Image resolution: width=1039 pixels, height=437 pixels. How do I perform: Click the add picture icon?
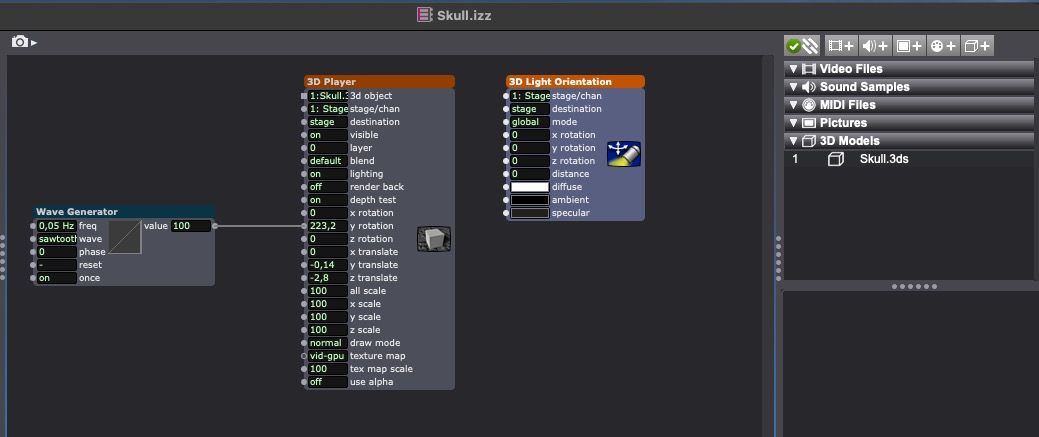tap(909, 46)
